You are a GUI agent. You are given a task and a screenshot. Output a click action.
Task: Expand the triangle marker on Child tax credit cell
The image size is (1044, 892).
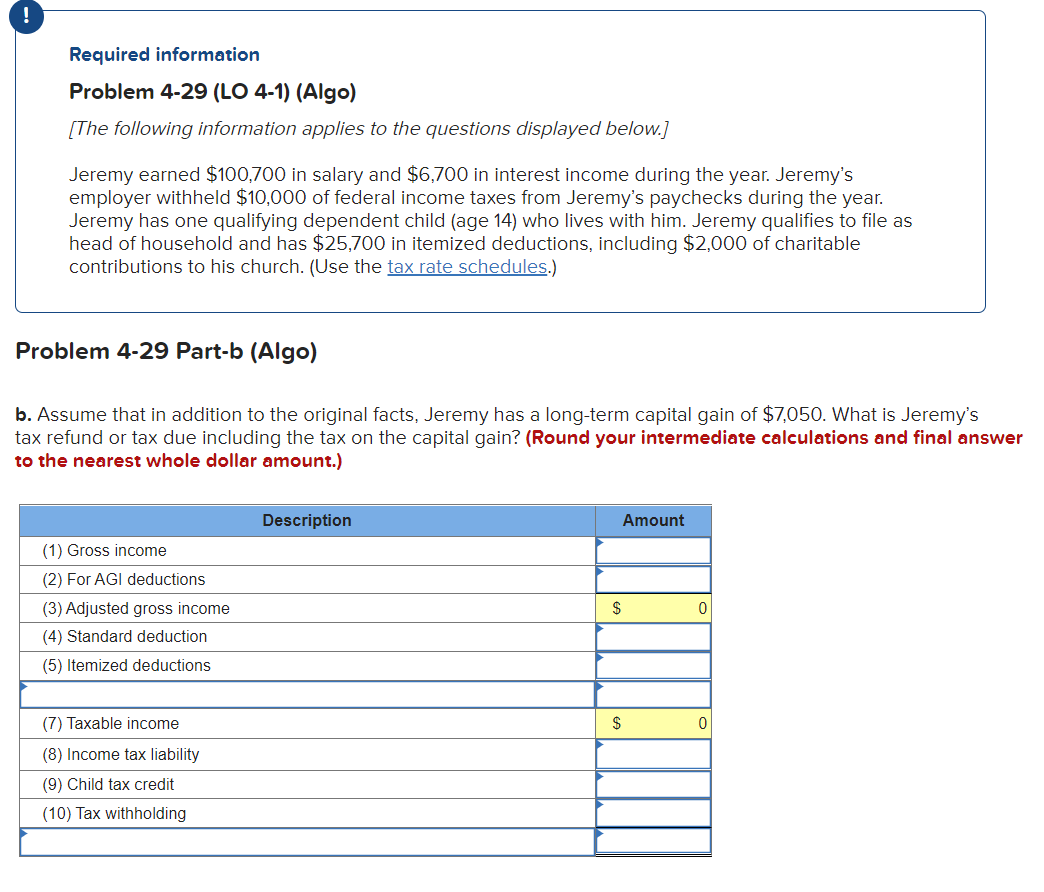click(600, 775)
